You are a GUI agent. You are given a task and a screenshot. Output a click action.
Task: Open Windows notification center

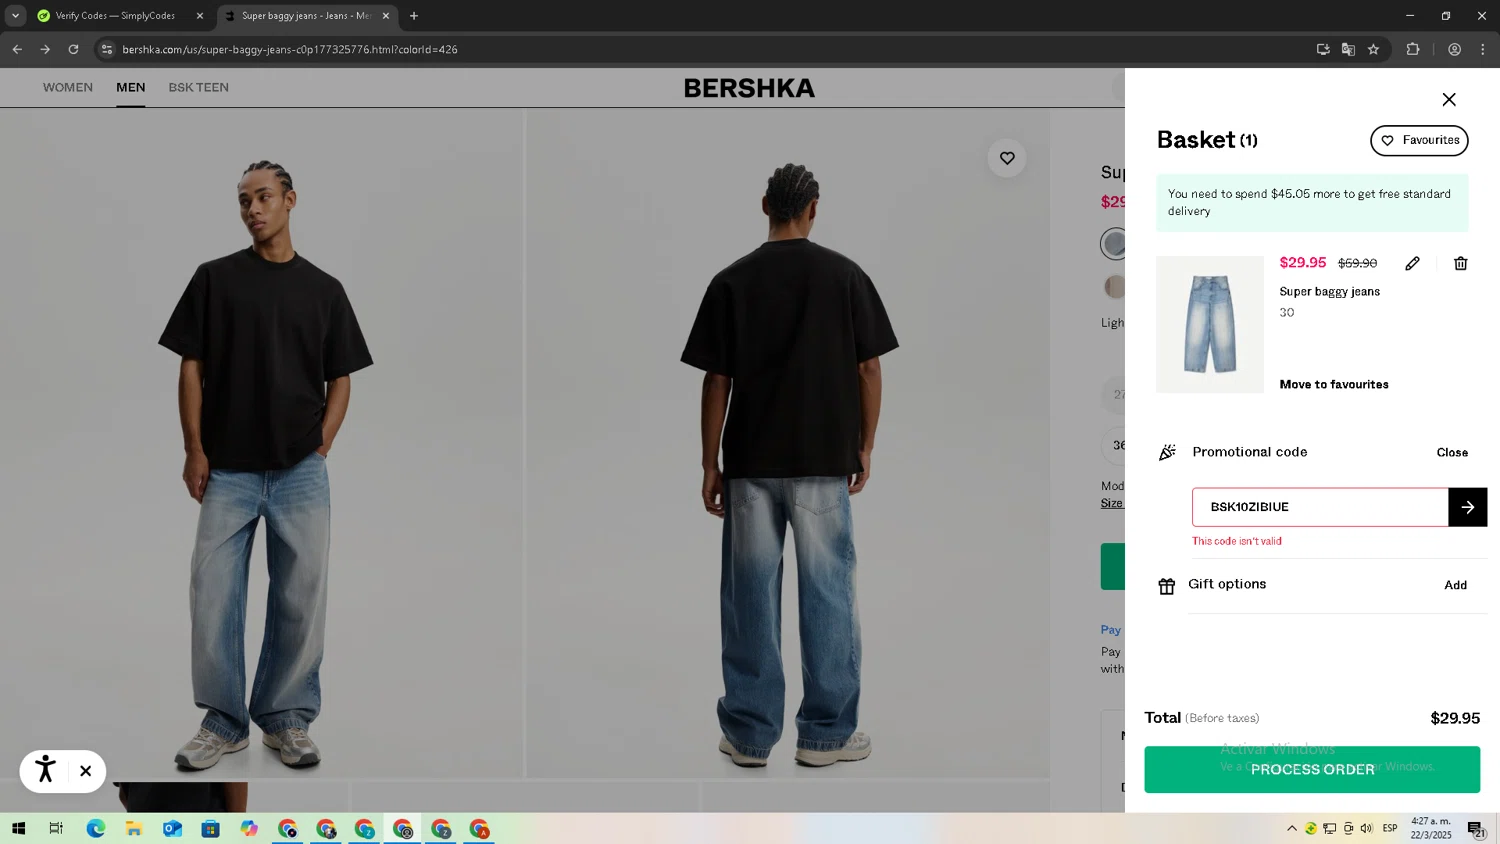point(1476,829)
